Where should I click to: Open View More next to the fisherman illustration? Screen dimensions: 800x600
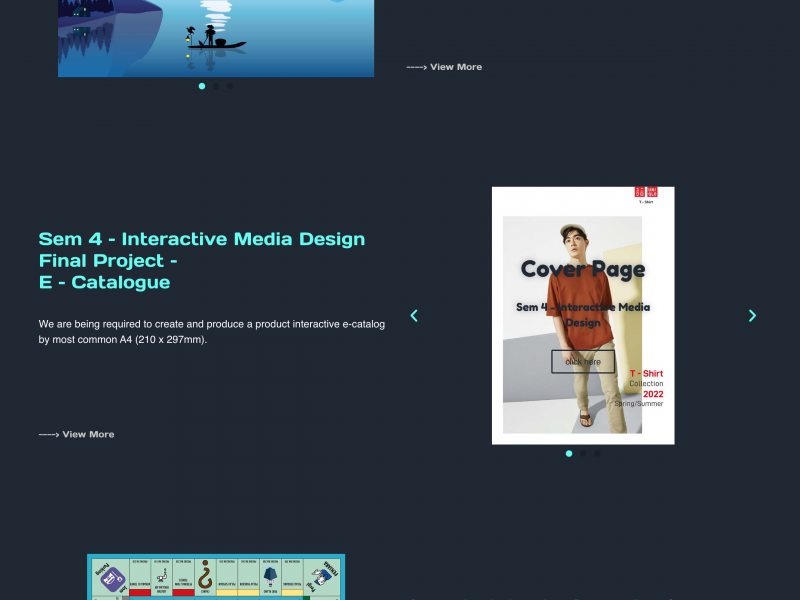pyautogui.click(x=444, y=67)
